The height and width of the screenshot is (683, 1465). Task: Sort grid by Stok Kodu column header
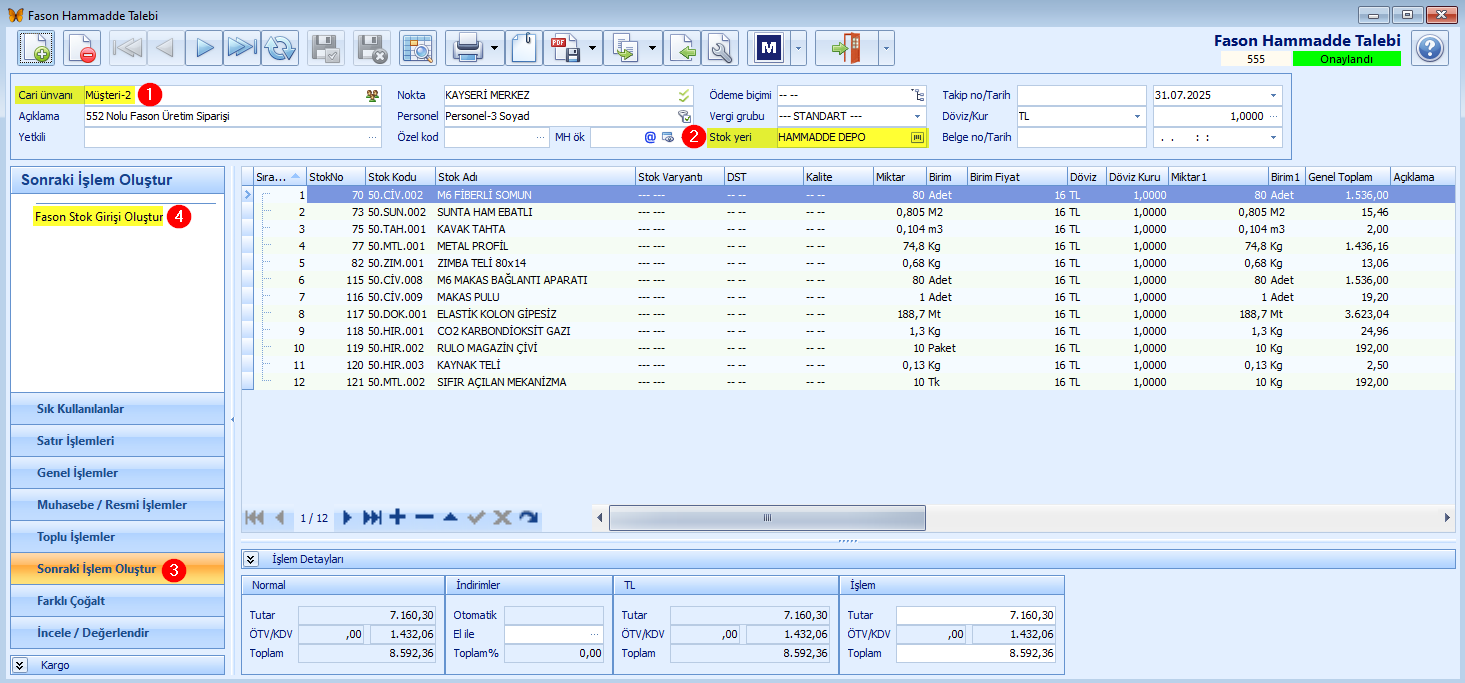point(400,177)
